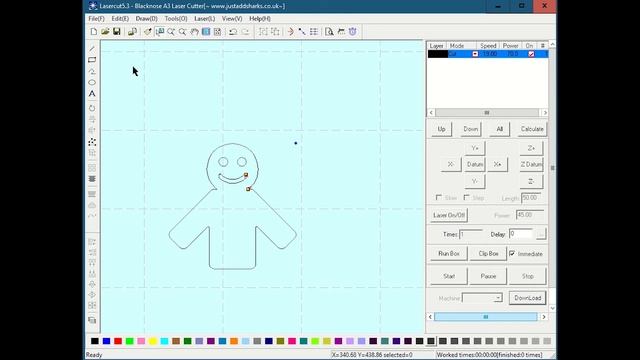Pick the blue color swatch
640x360 pixels.
[107, 341]
